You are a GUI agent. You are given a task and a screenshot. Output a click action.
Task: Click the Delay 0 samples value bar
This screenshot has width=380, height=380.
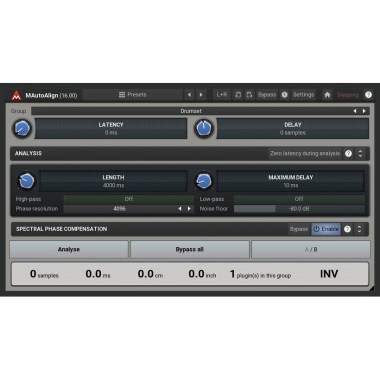pos(293,128)
